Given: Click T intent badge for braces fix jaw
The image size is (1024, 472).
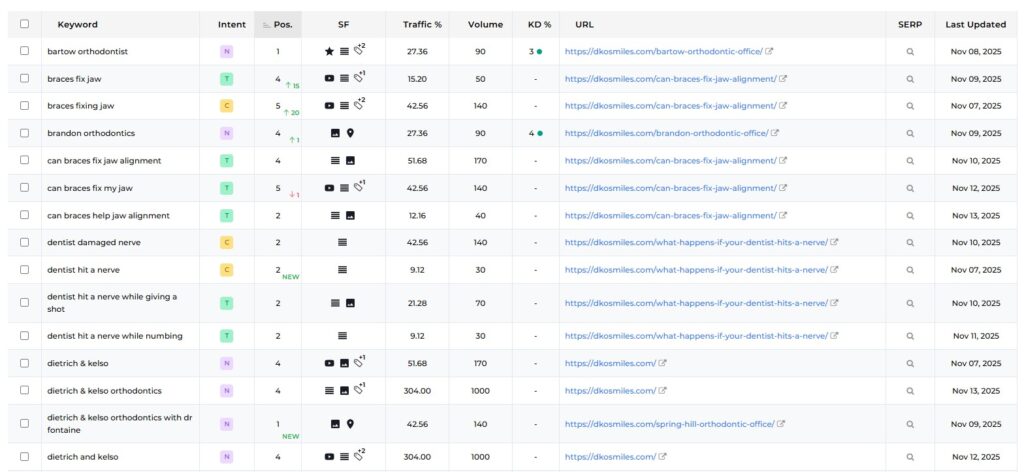Looking at the screenshot, I should [x=226, y=79].
